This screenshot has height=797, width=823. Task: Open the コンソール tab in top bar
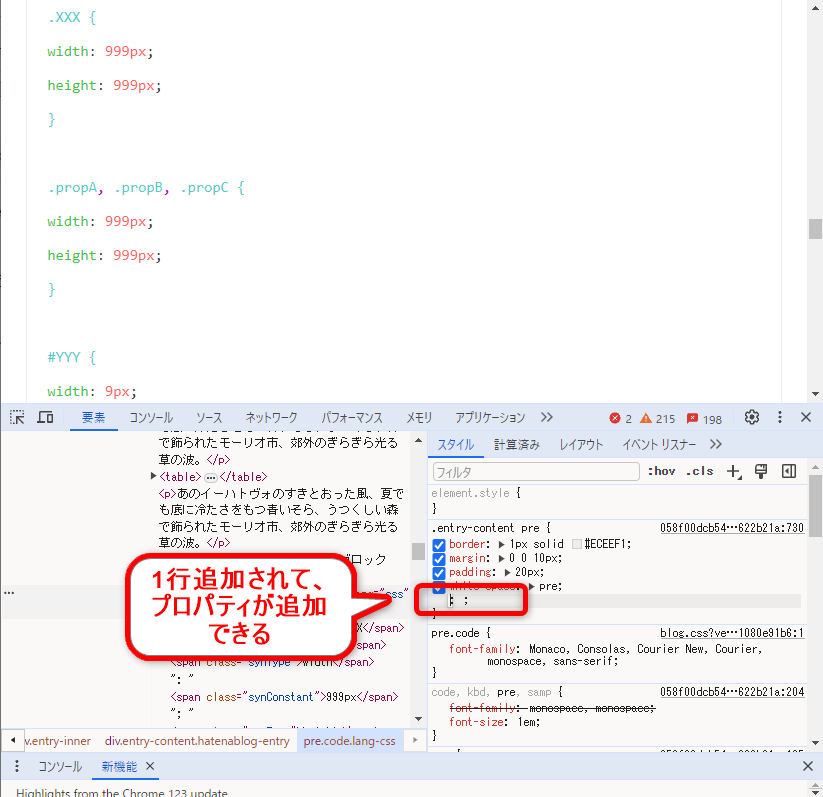point(151,417)
